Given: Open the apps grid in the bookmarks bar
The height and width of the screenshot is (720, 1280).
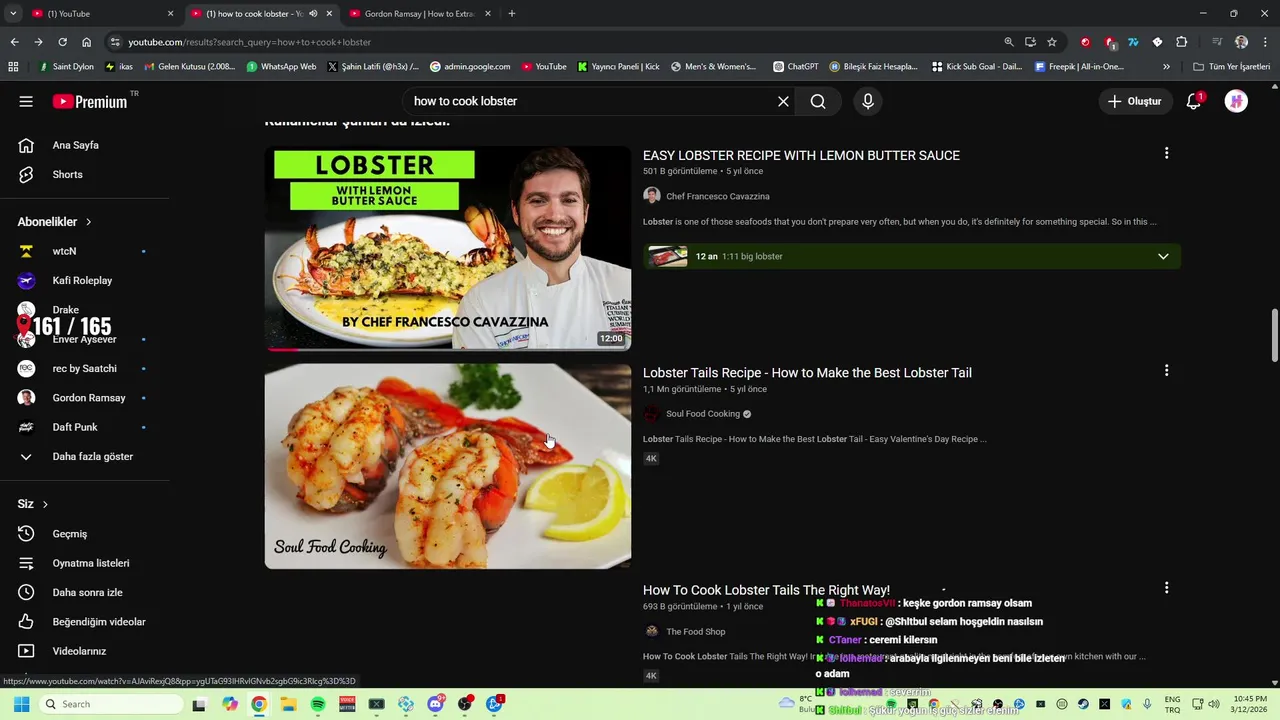Looking at the screenshot, I should coord(13,67).
